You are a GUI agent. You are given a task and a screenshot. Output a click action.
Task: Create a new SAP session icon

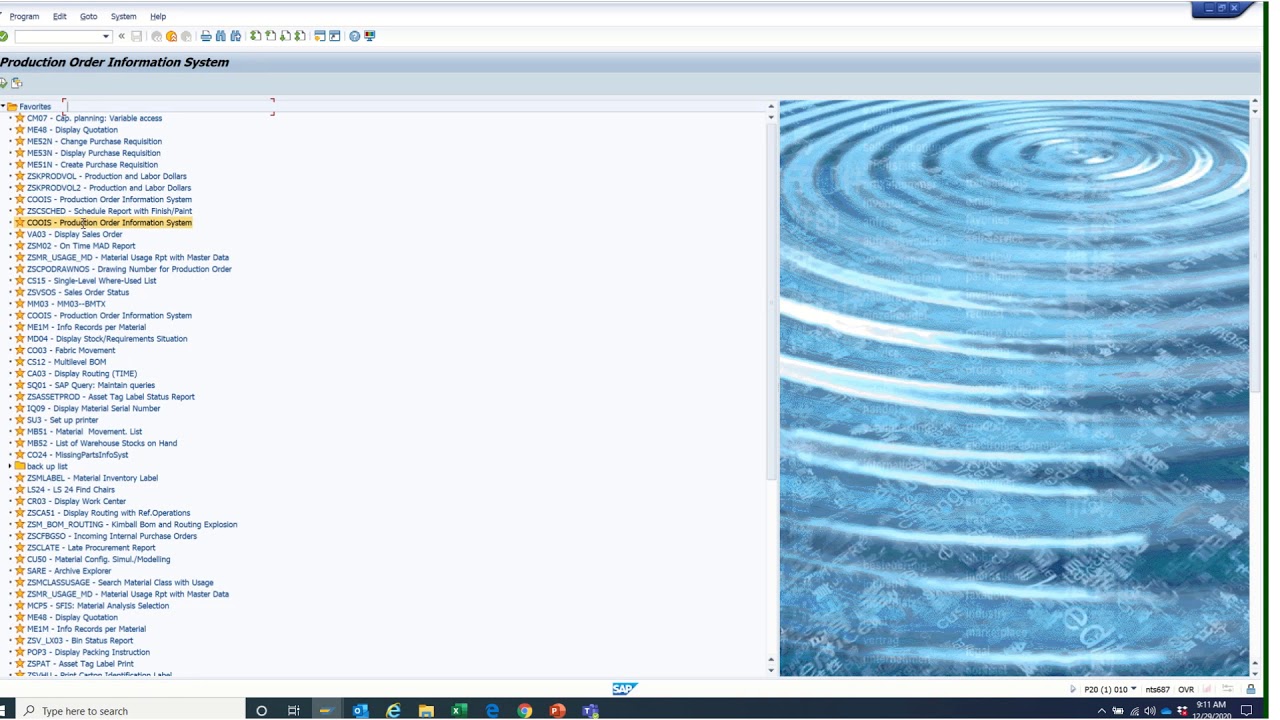pos(320,36)
